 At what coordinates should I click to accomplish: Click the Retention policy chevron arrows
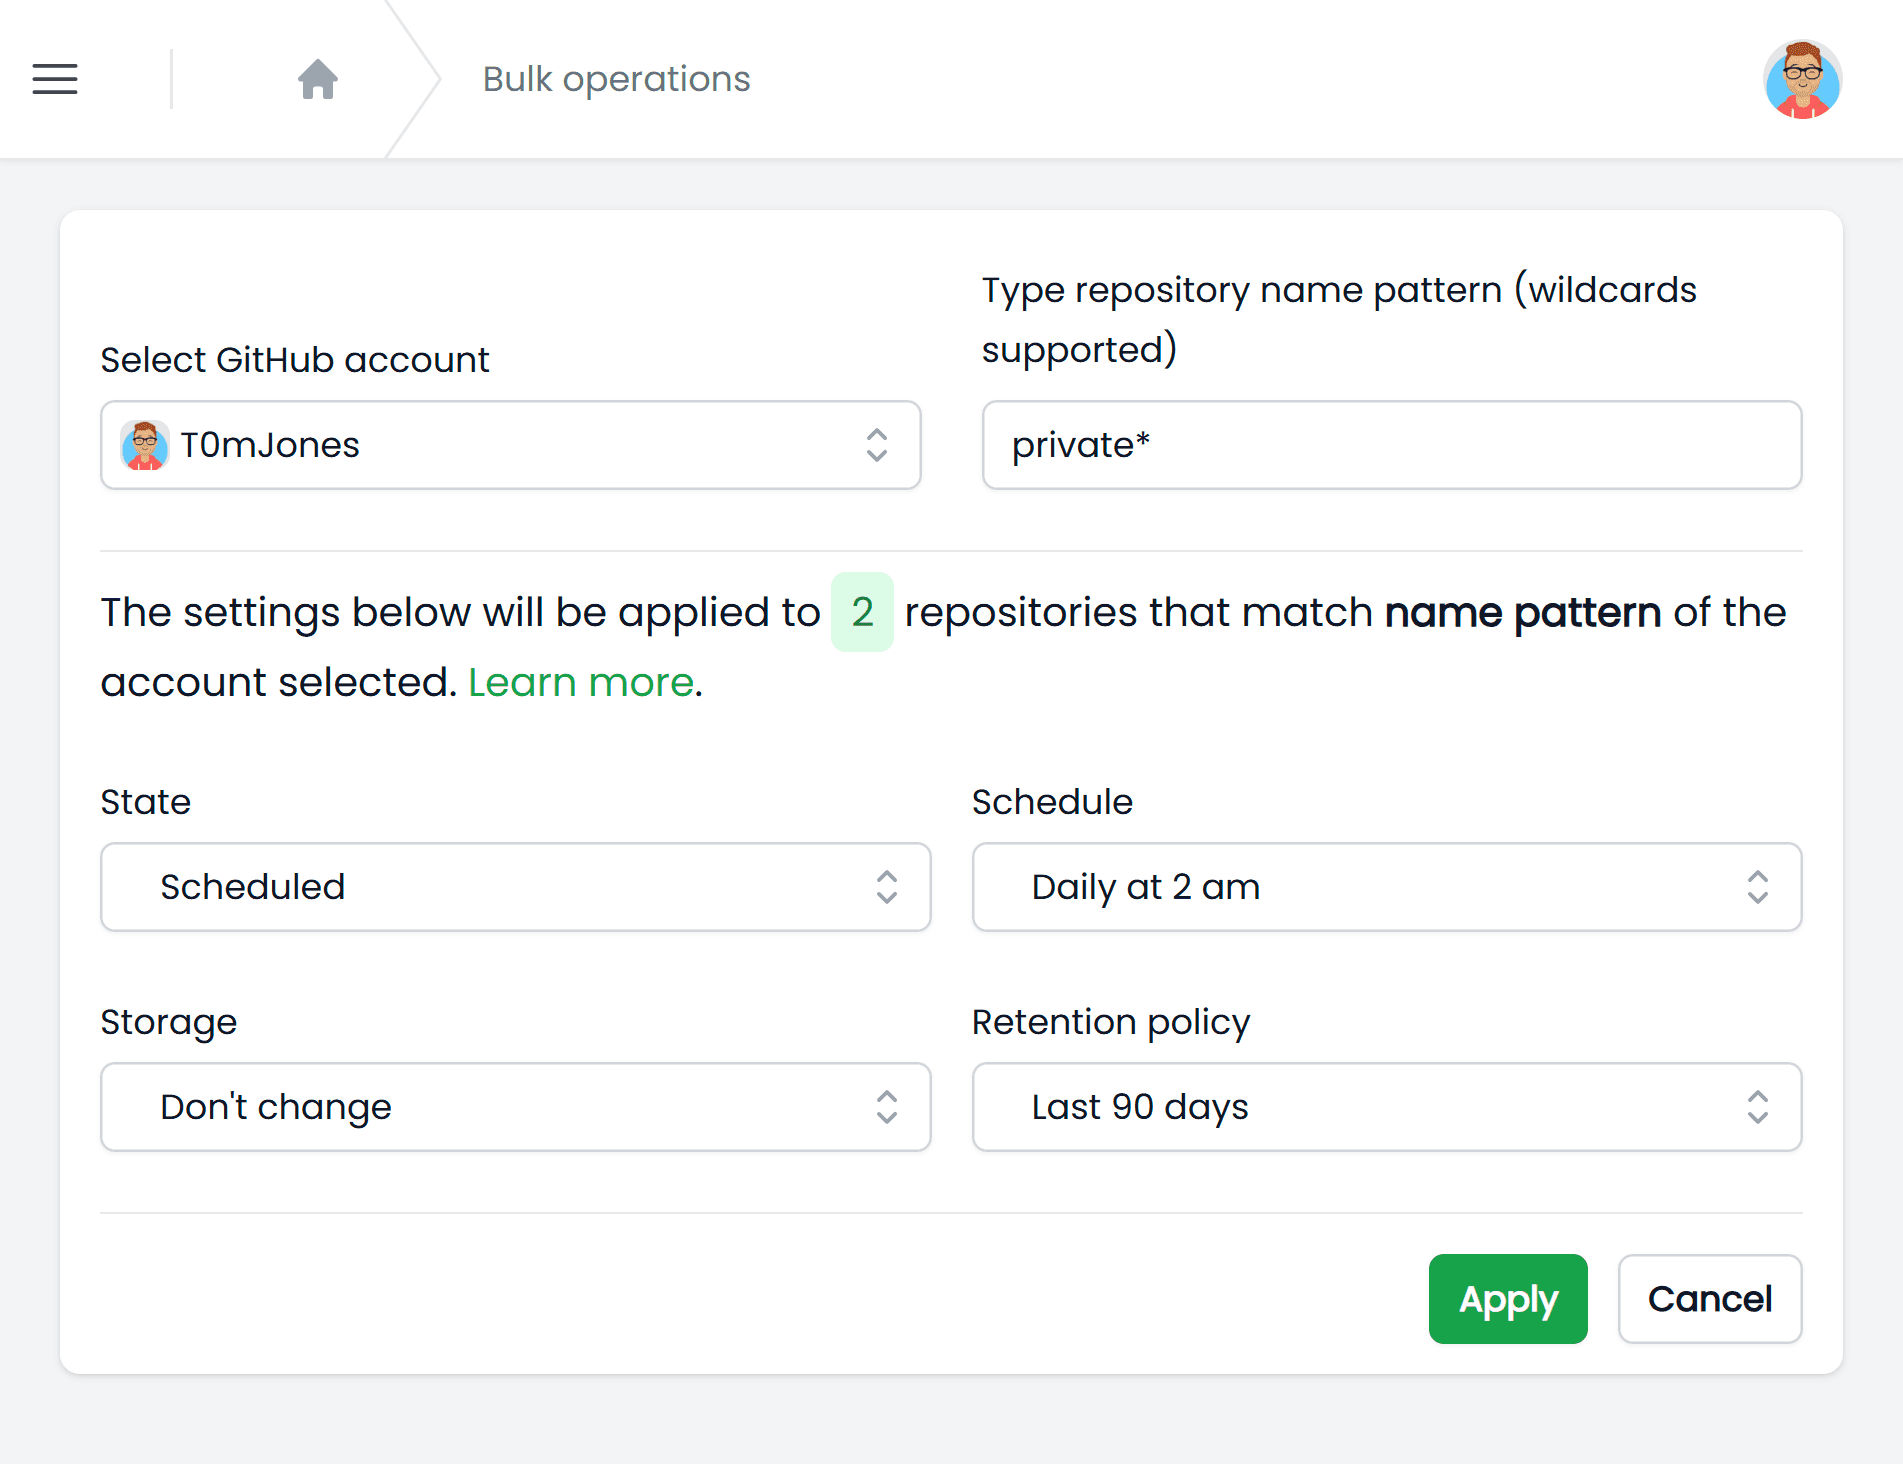coord(1758,1107)
